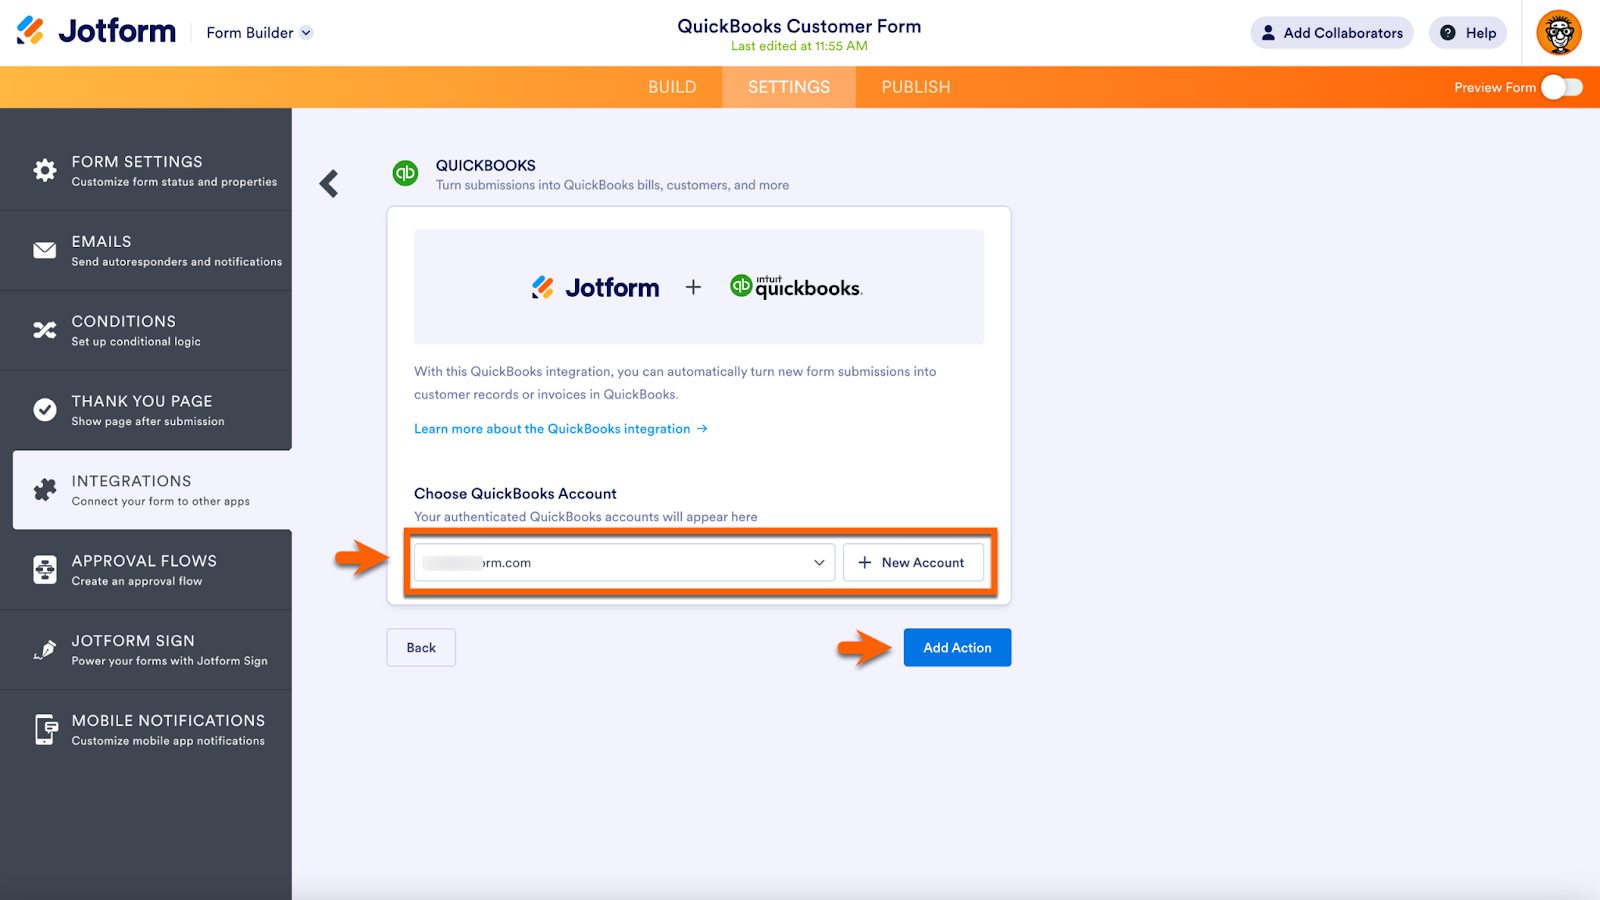Open the Help button
The height and width of the screenshot is (900, 1600).
[x=1467, y=33]
